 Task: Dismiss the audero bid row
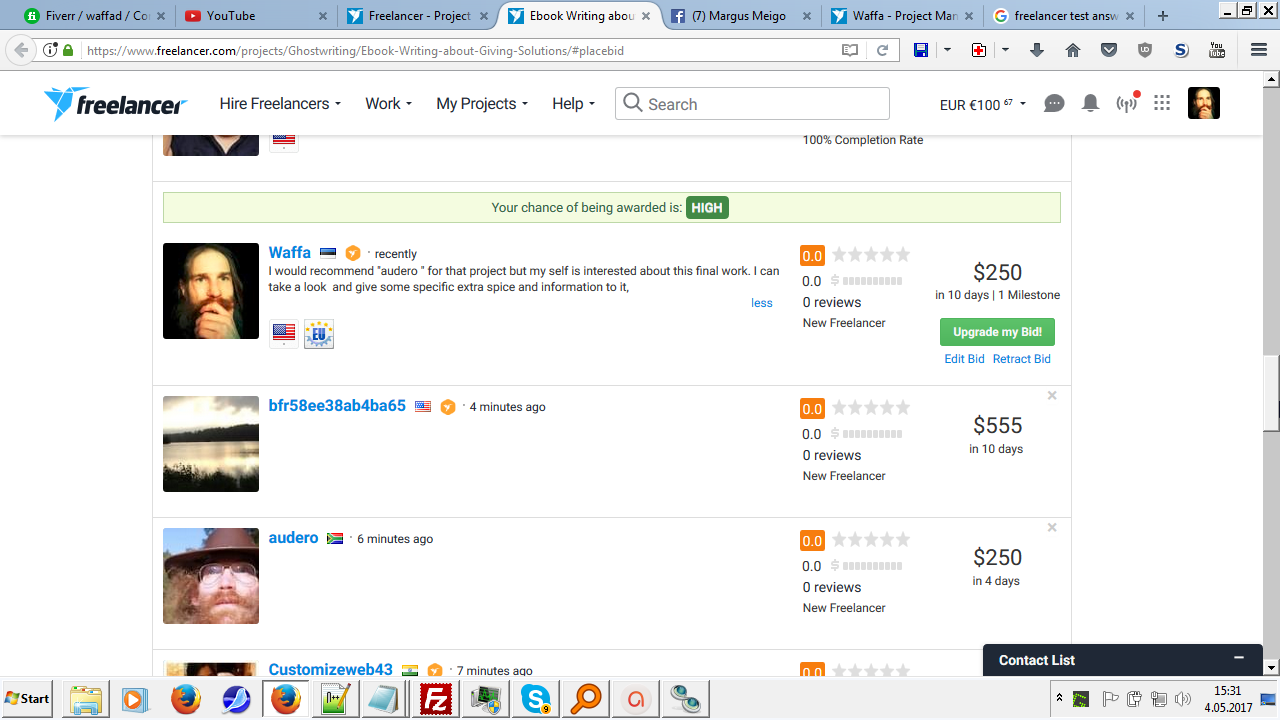1052,527
